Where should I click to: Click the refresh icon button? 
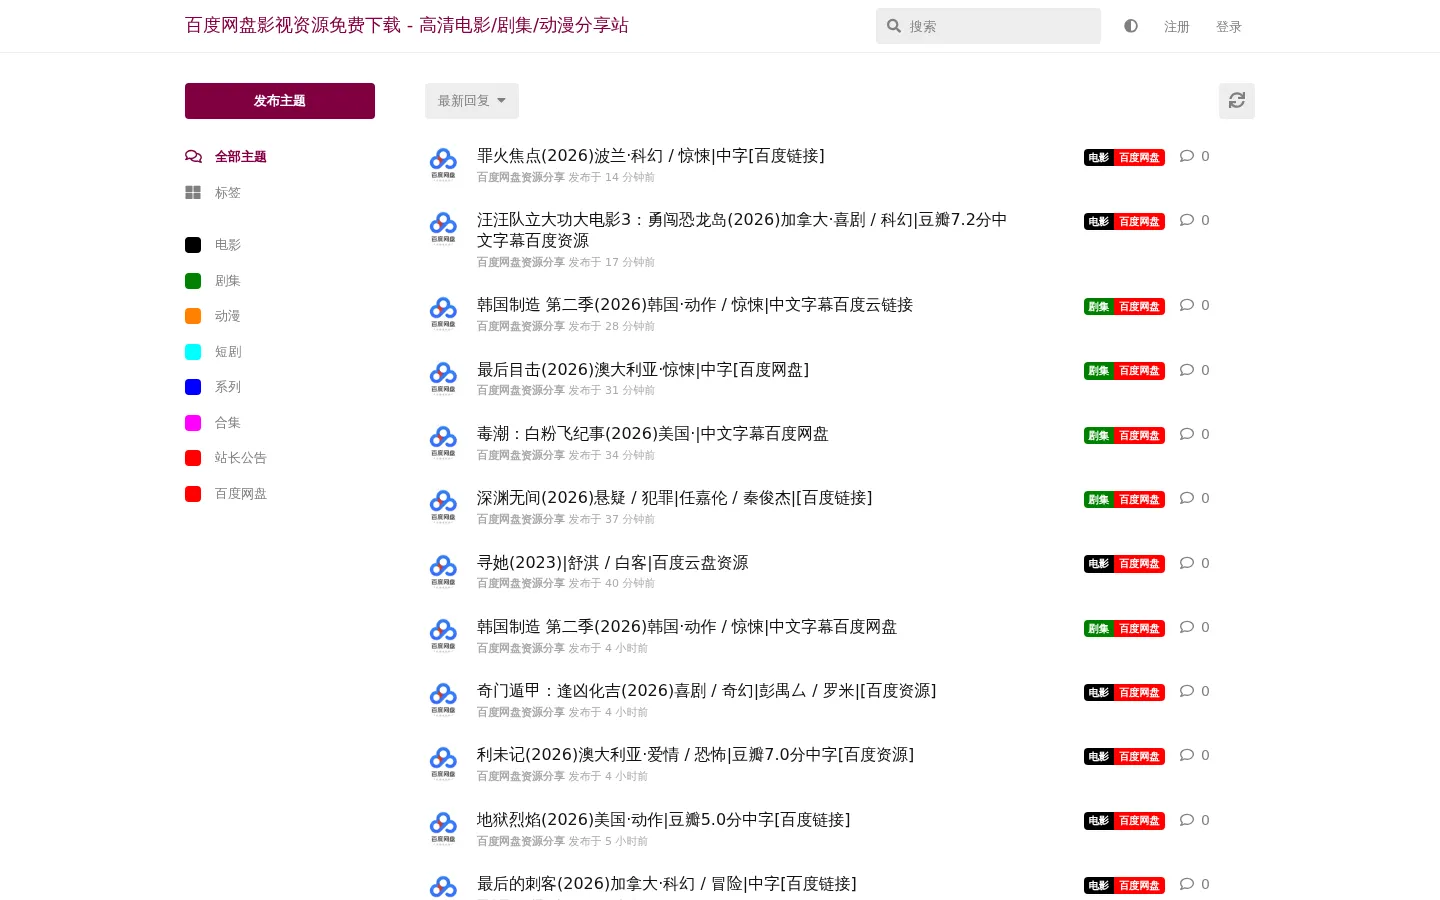click(x=1237, y=101)
